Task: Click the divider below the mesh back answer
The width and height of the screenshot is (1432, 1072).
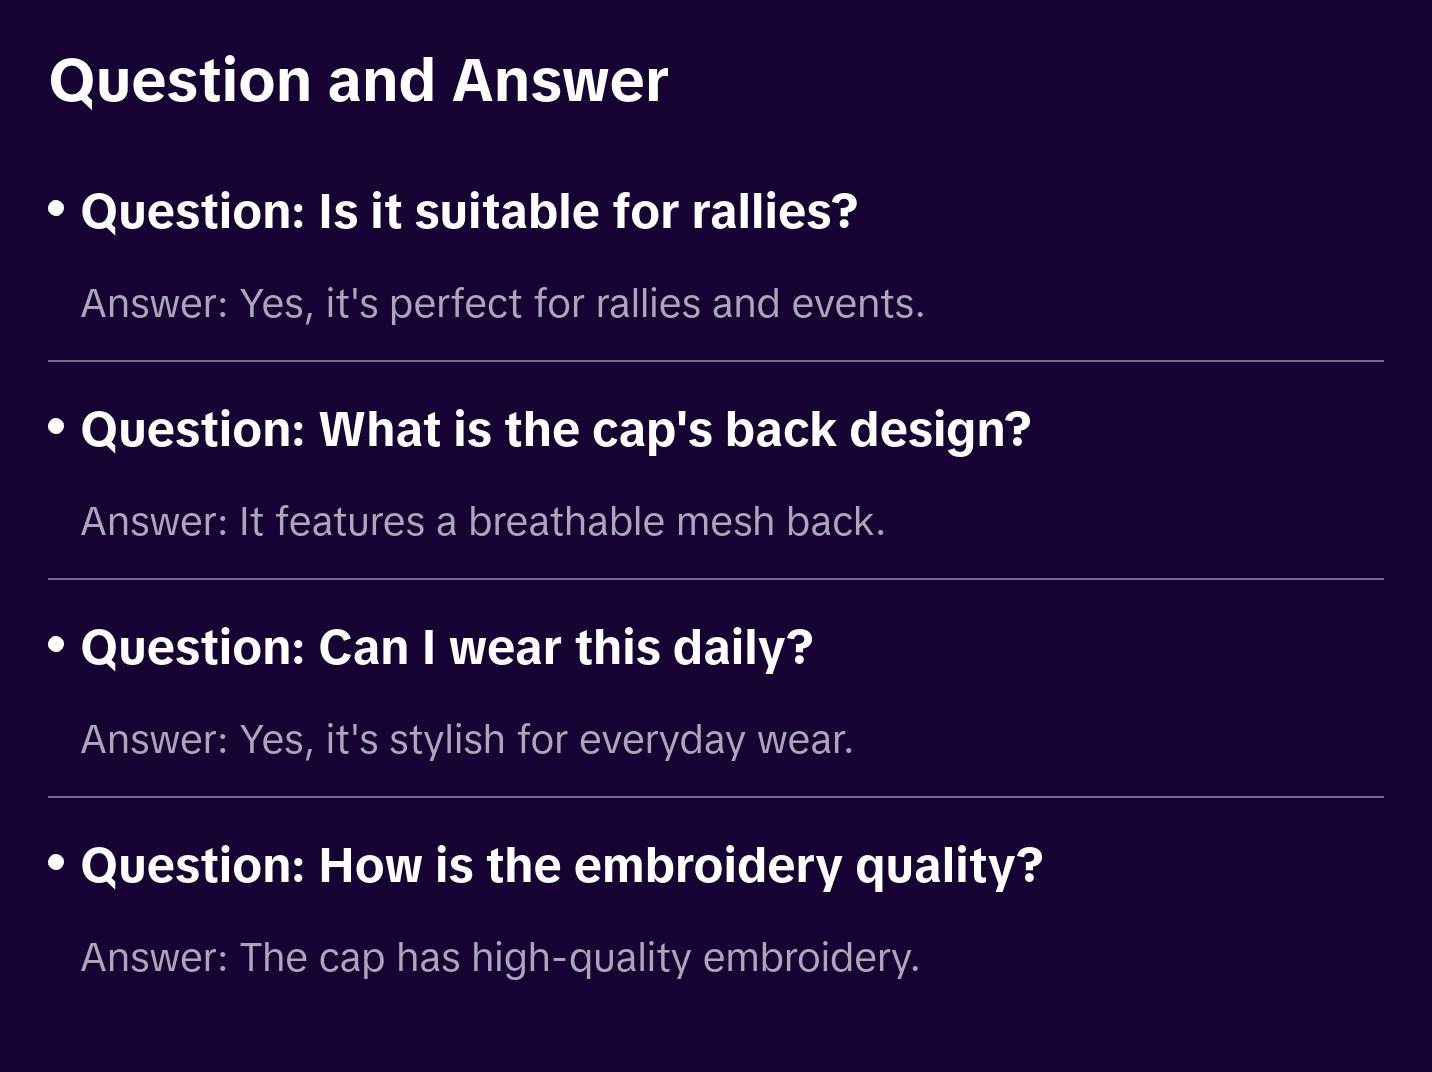Action: [x=716, y=579]
